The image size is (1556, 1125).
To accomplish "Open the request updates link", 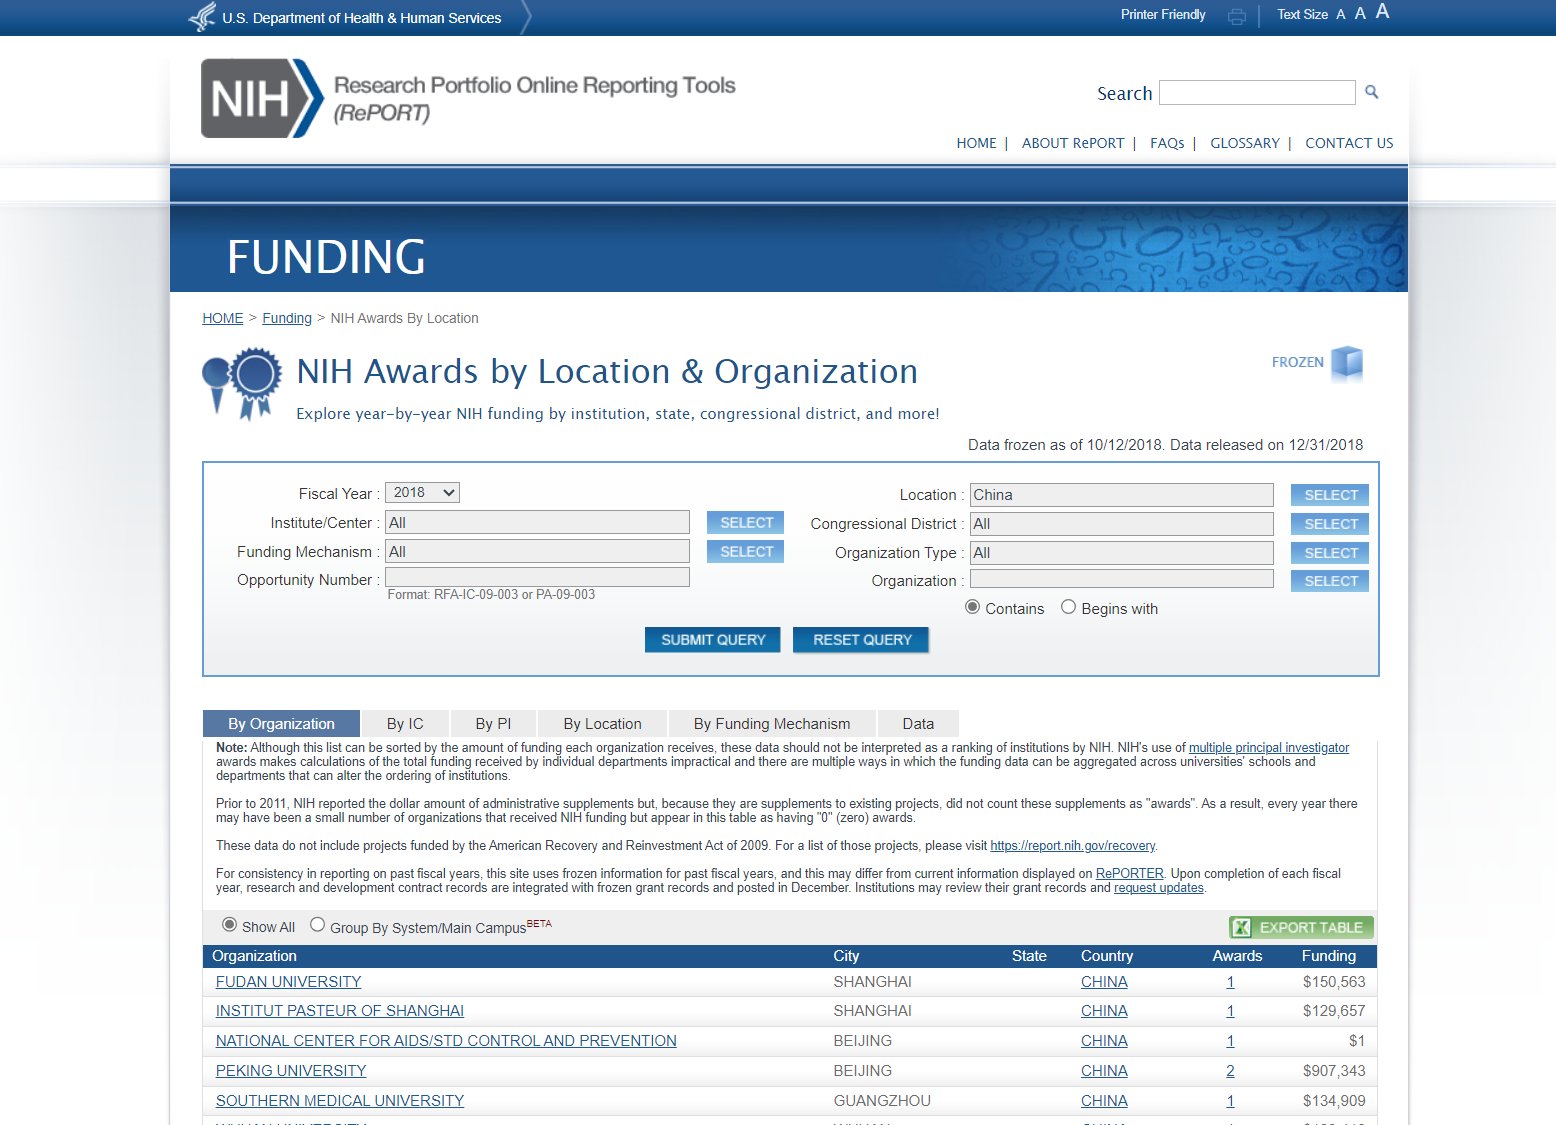I will point(1159,888).
